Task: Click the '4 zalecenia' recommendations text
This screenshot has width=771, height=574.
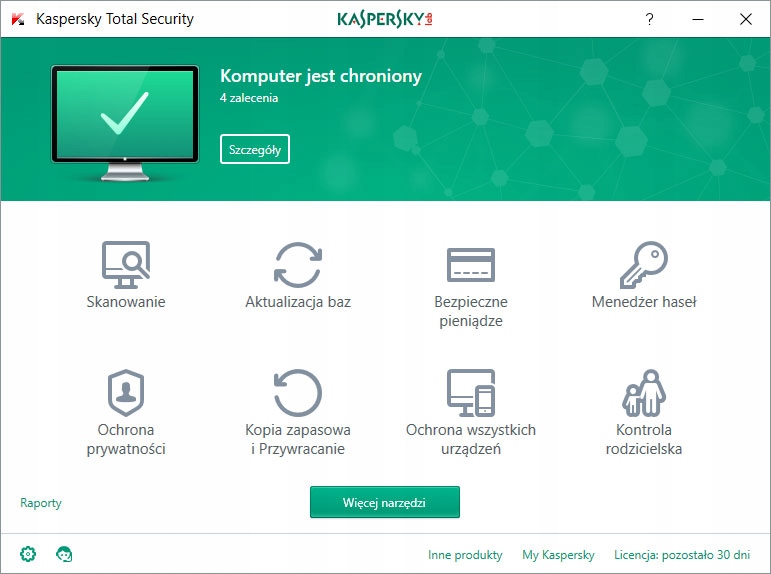Action: tap(249, 98)
